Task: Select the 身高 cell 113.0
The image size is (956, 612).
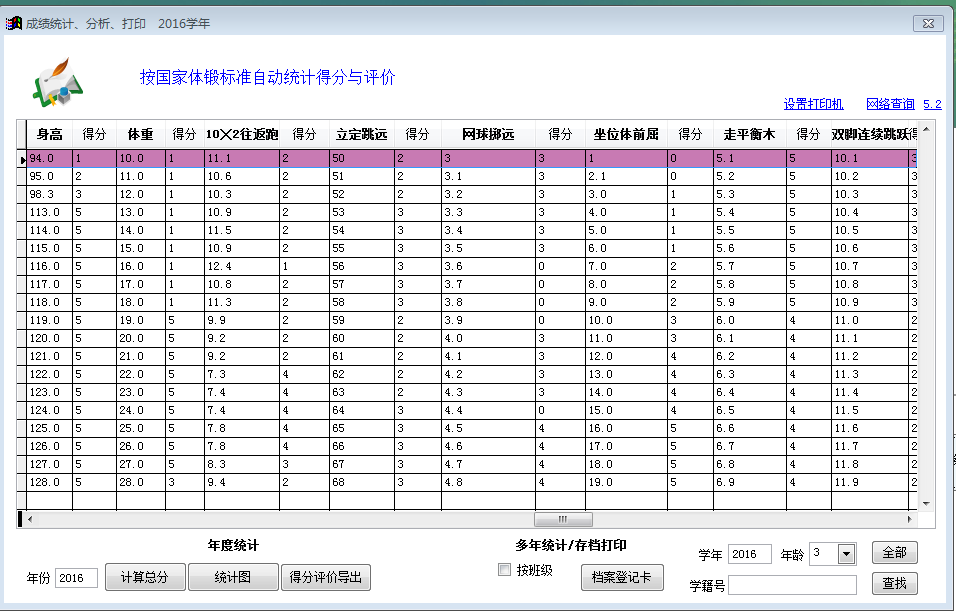Action: (49, 213)
